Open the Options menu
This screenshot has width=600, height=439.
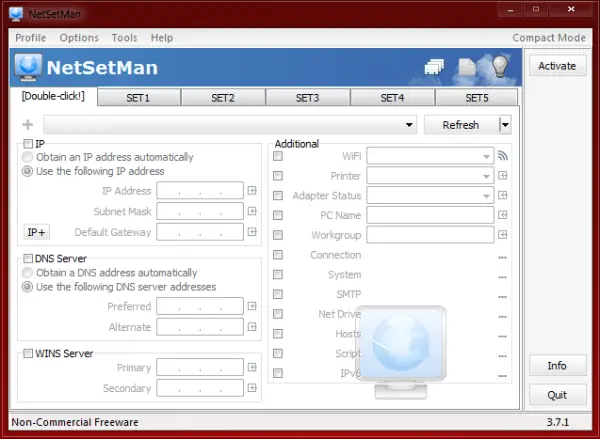[x=79, y=38]
